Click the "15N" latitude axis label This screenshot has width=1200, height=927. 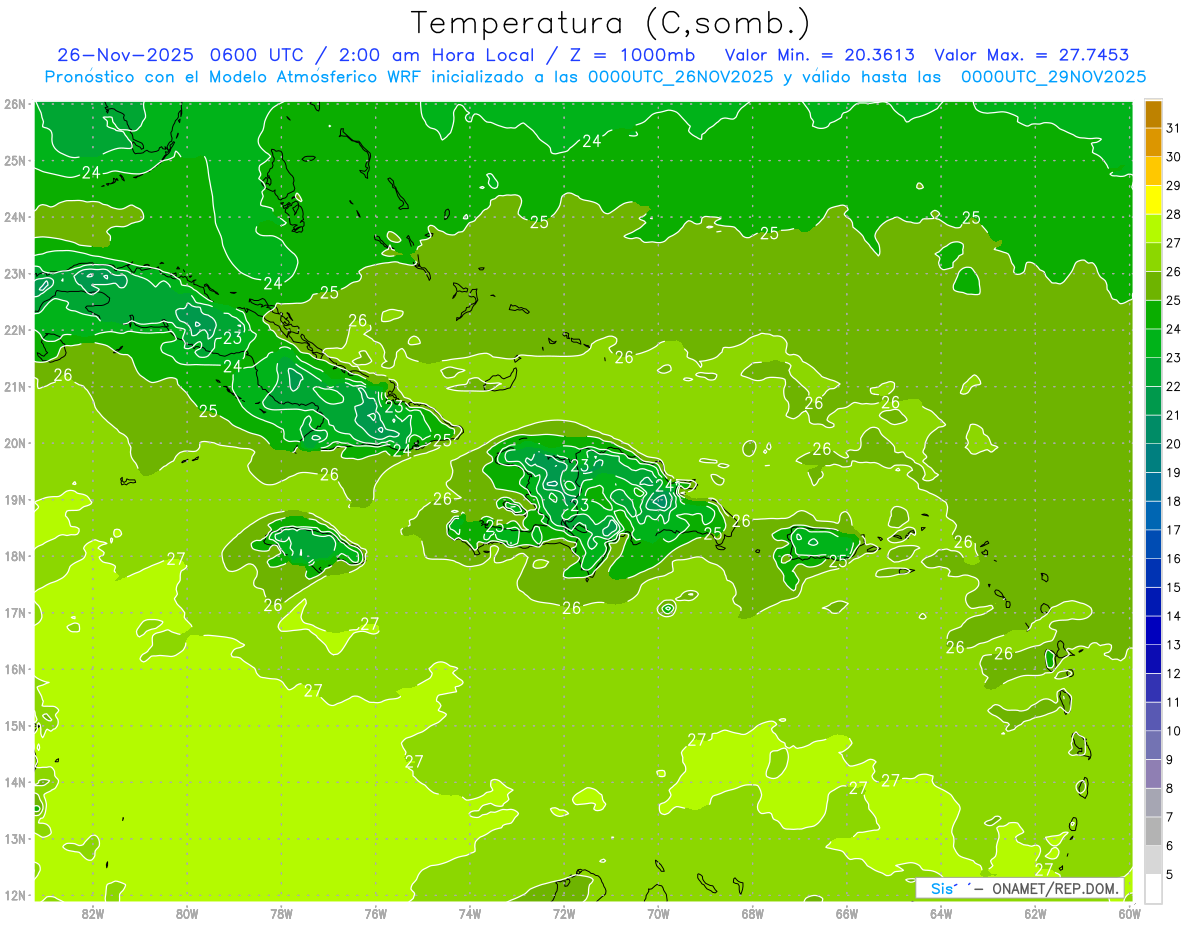click(x=15, y=725)
